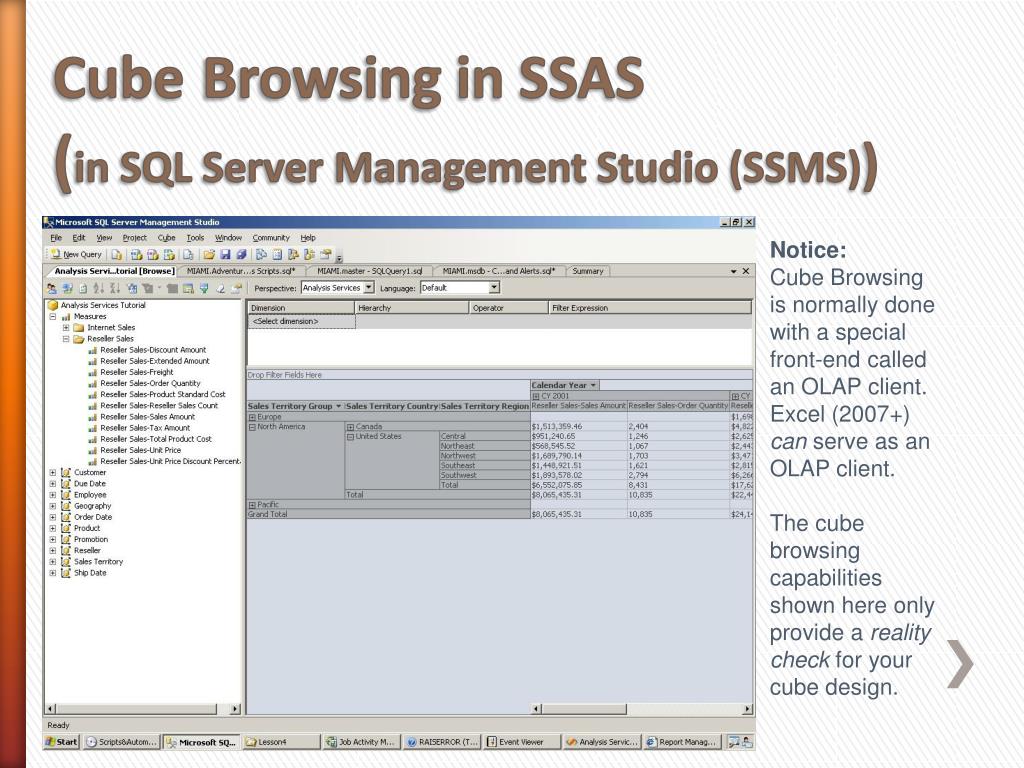This screenshot has width=1024, height=768.
Task: Select the Sales Territory dimension node
Action: pyautogui.click(x=99, y=562)
